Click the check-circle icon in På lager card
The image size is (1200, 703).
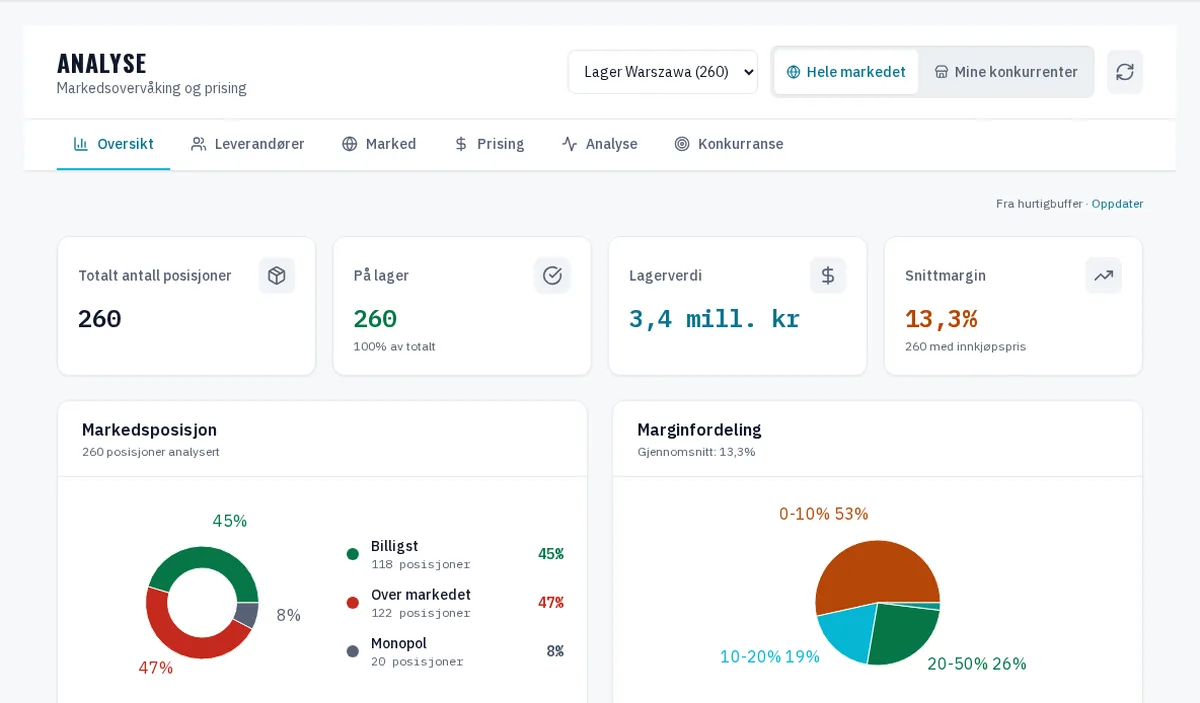552,275
